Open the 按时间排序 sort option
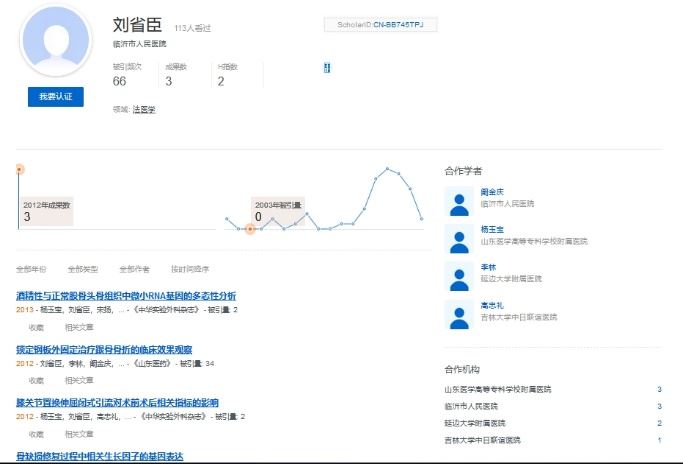The image size is (683, 464). [x=190, y=269]
